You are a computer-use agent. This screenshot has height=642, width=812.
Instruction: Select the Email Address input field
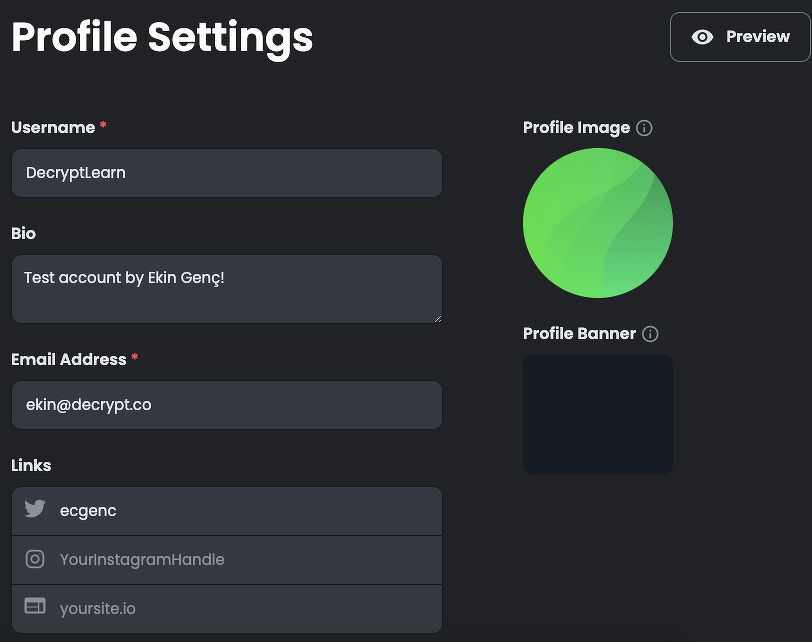226,405
